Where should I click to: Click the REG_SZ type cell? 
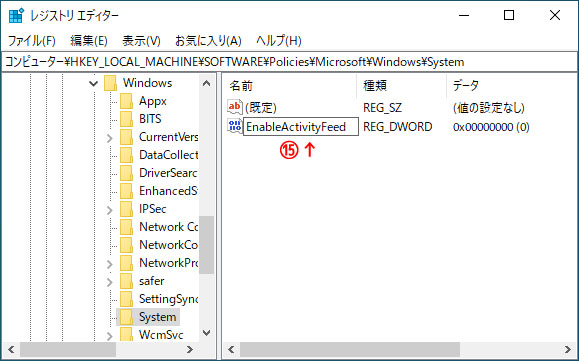tap(382, 108)
